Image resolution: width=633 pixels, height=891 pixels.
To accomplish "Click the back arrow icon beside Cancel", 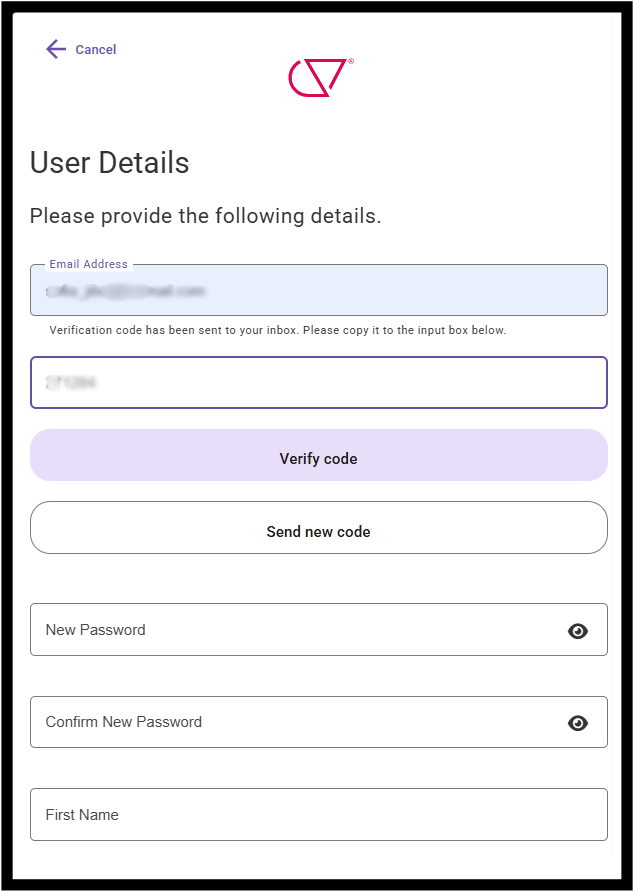I will 56,49.
